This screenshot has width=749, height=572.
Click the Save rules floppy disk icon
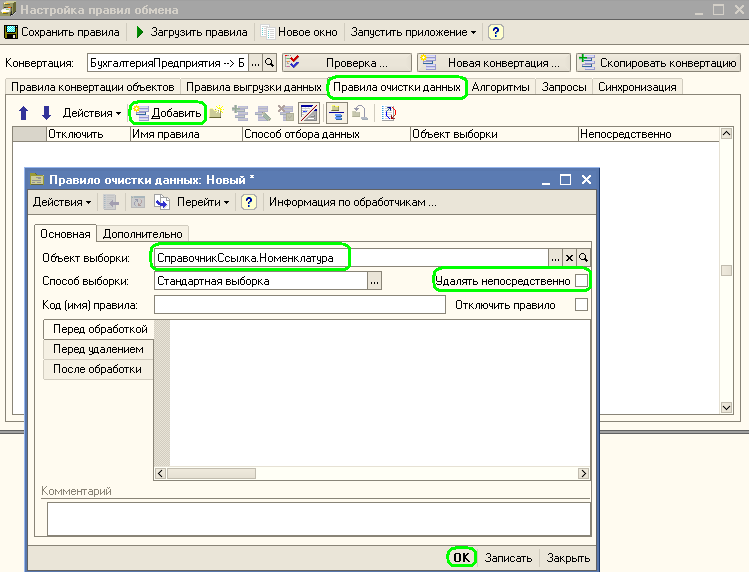coord(11,32)
